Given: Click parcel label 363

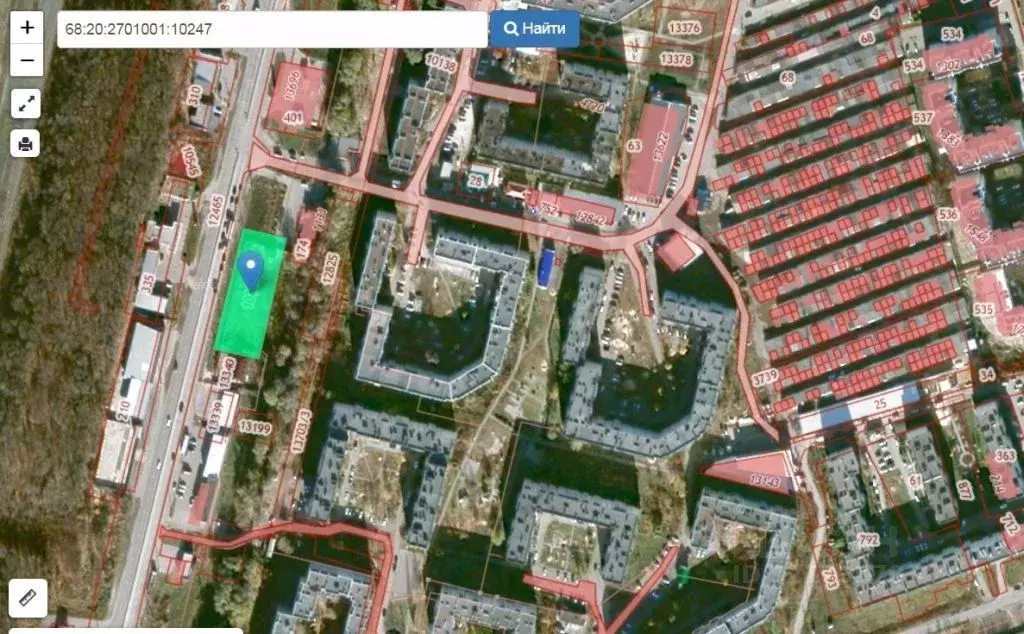Looking at the screenshot, I should point(1005,455).
